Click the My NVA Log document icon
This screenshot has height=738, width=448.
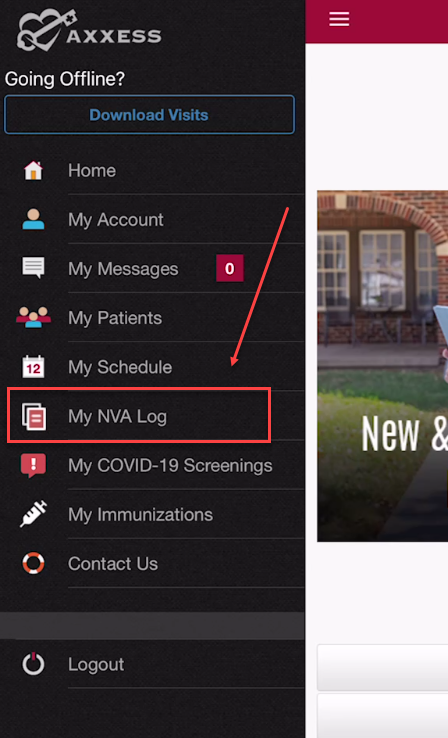[x=34, y=417]
